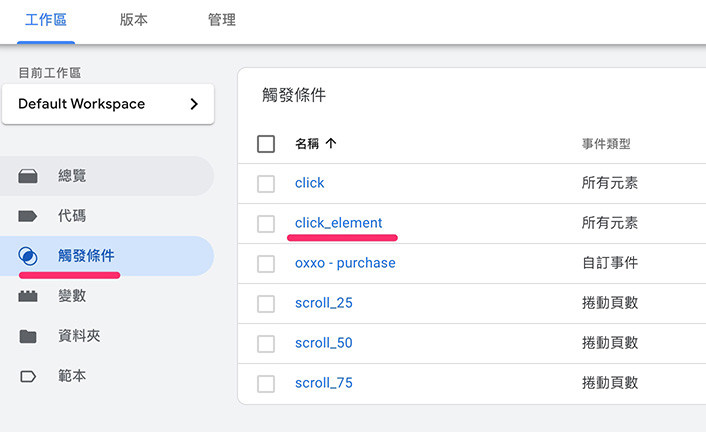Go to 變數 in the sidebar

[x=72, y=296]
